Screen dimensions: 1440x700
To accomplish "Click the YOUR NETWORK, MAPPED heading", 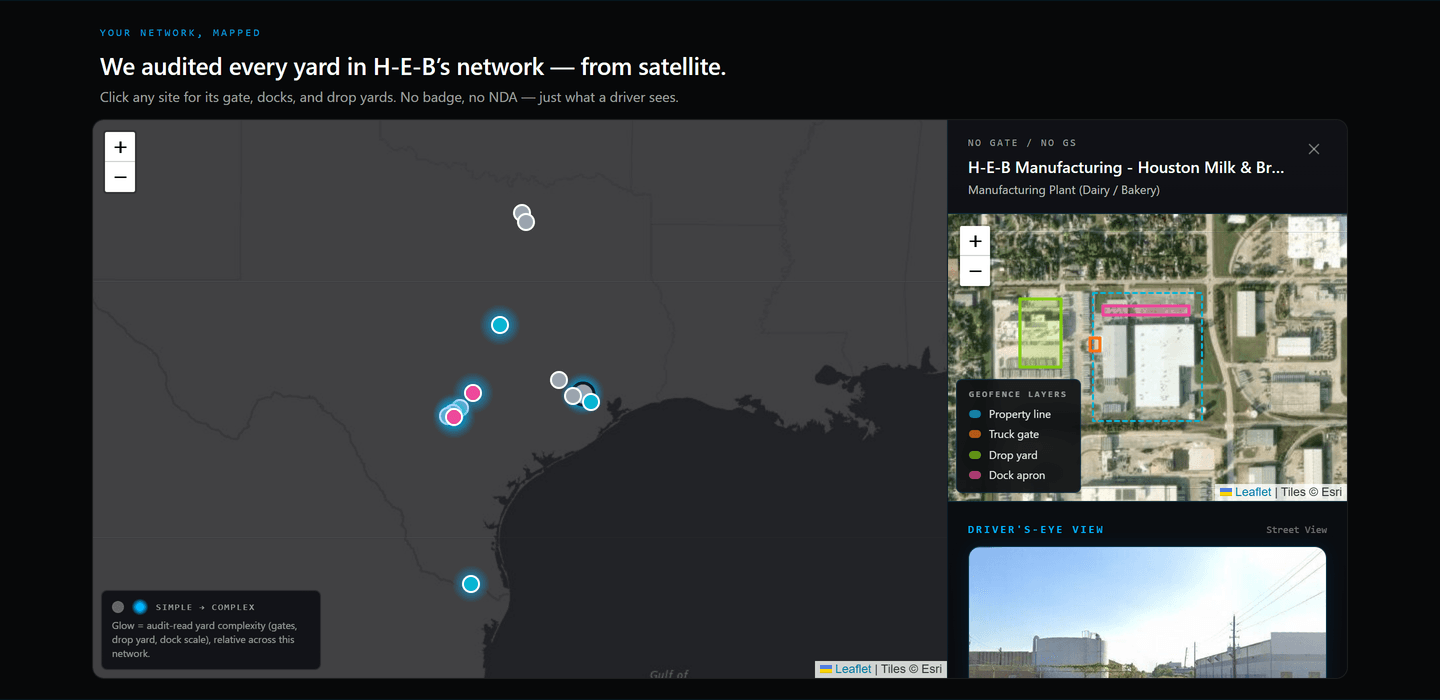I will pyautogui.click(x=180, y=33).
